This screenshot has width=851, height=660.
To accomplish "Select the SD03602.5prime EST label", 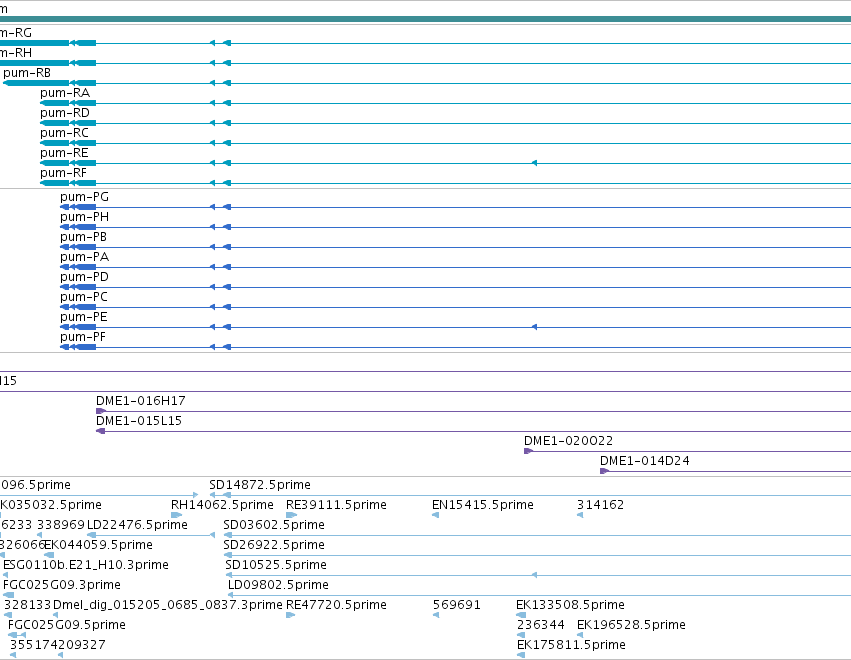I will pos(274,525).
